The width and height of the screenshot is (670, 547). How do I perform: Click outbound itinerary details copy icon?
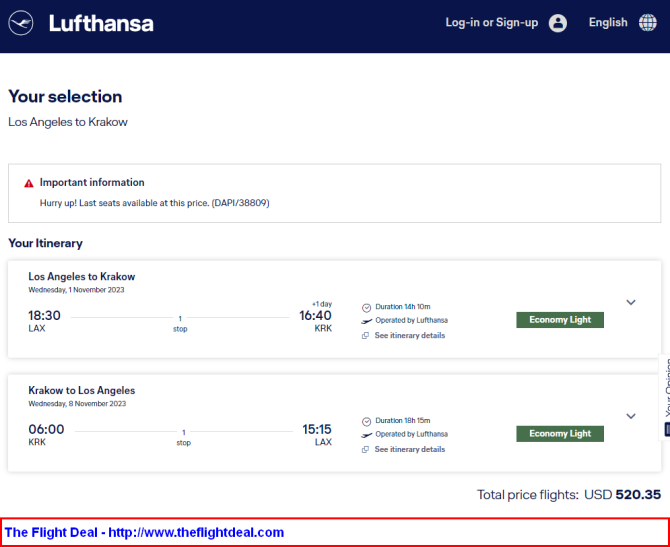coord(365,336)
